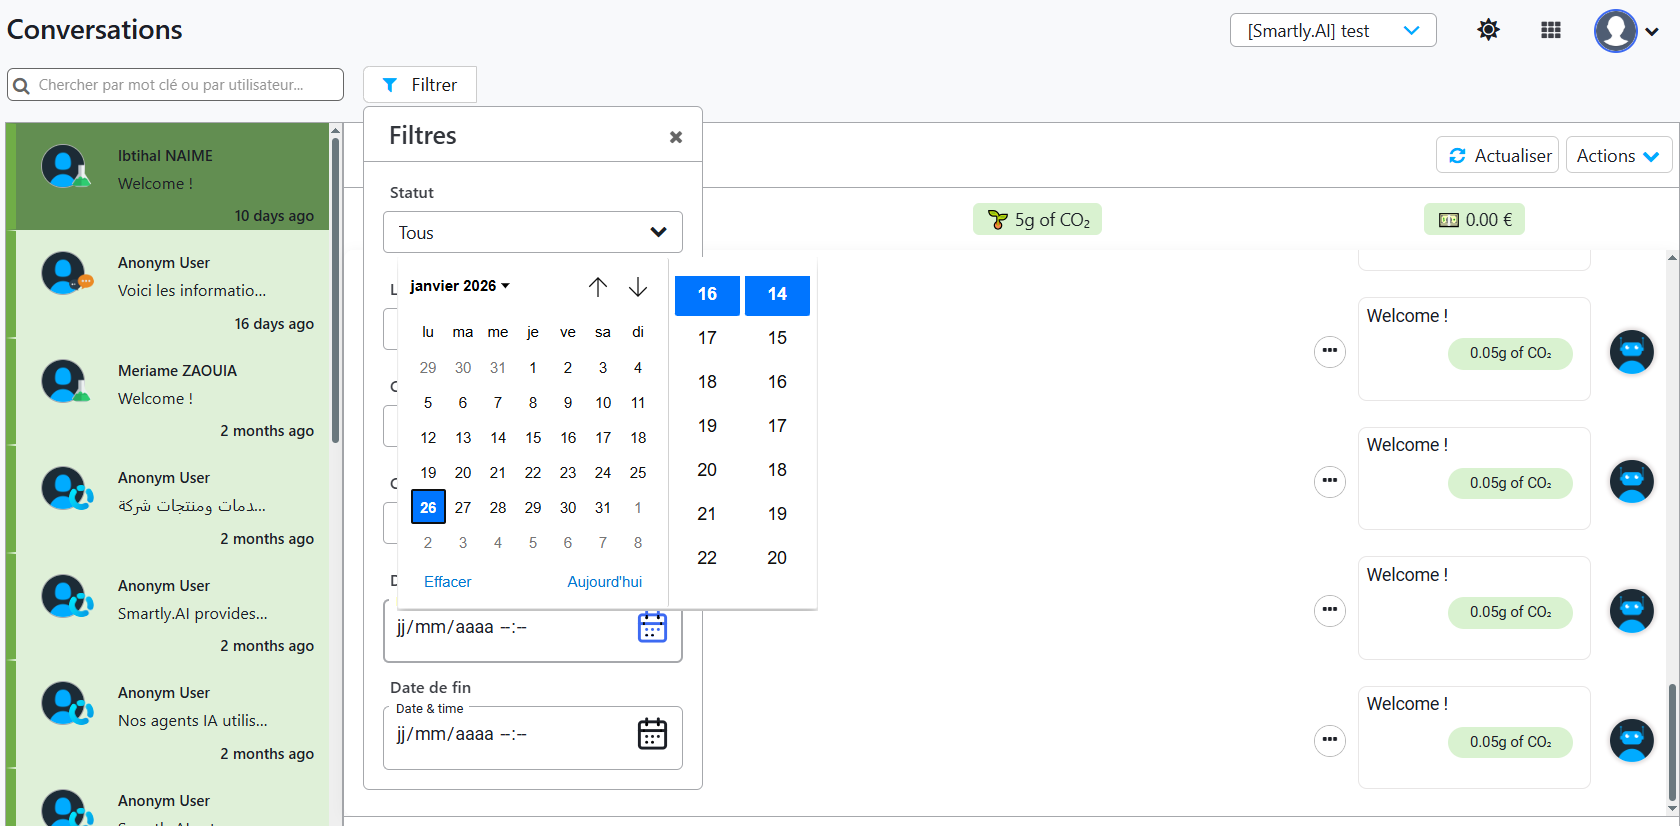Click the 0.00 € cost badge
Viewport: 1680px width, 826px height.
click(x=1474, y=220)
